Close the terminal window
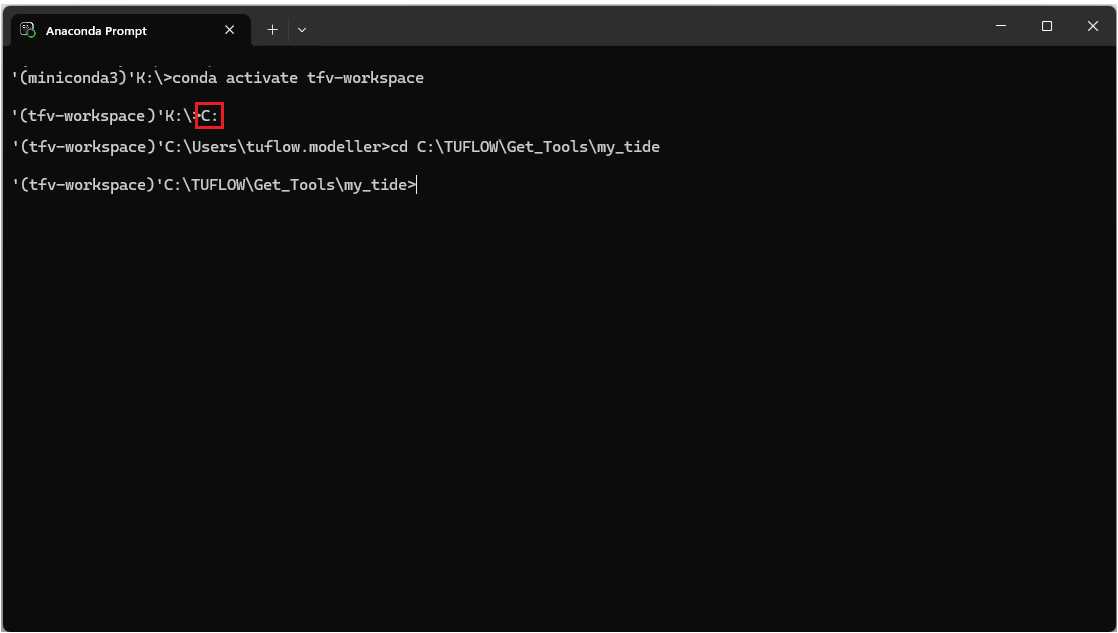 click(1093, 26)
